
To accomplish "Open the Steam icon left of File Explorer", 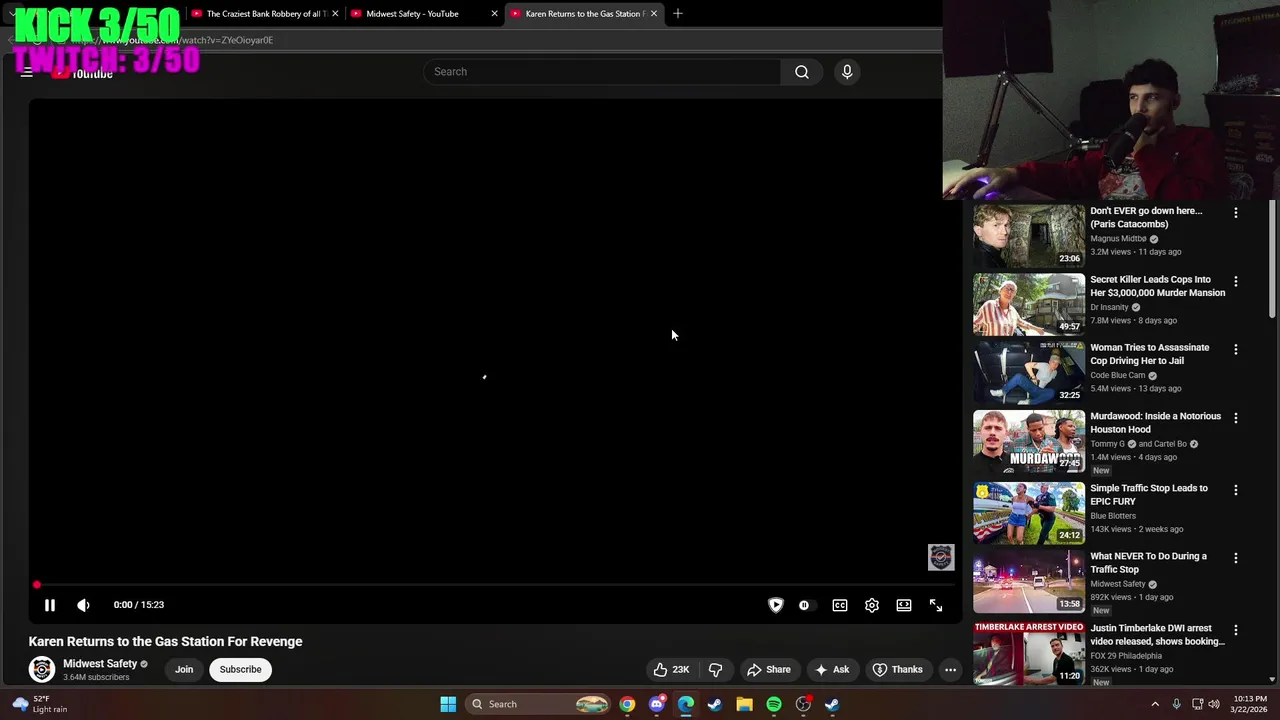I will click(715, 704).
